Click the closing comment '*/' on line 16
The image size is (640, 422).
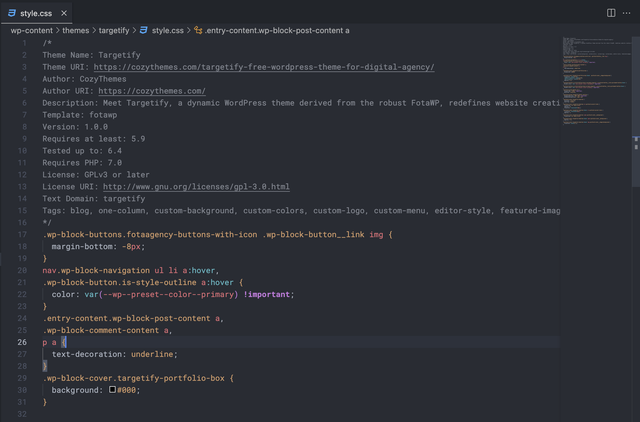click(x=47, y=222)
